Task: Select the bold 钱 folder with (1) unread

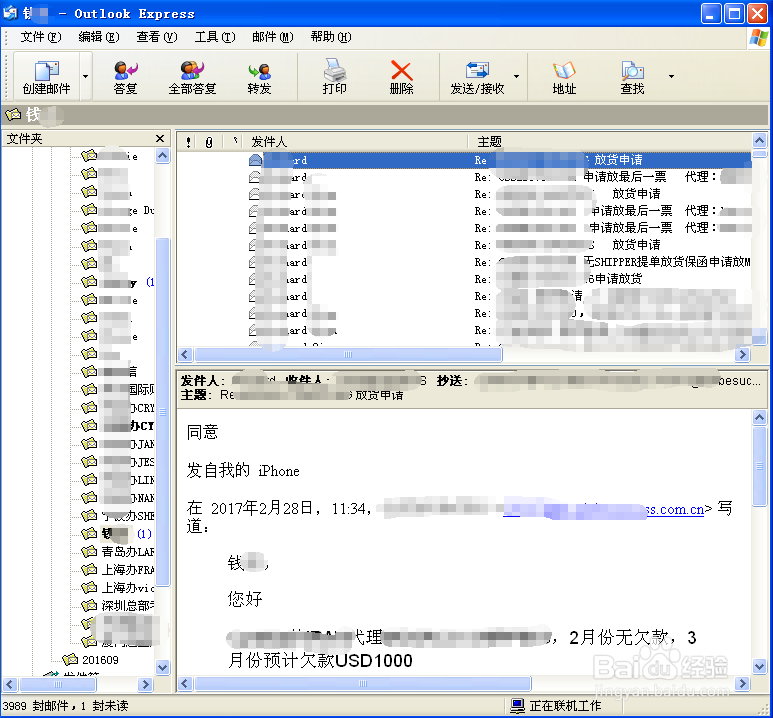Action: click(x=126, y=534)
